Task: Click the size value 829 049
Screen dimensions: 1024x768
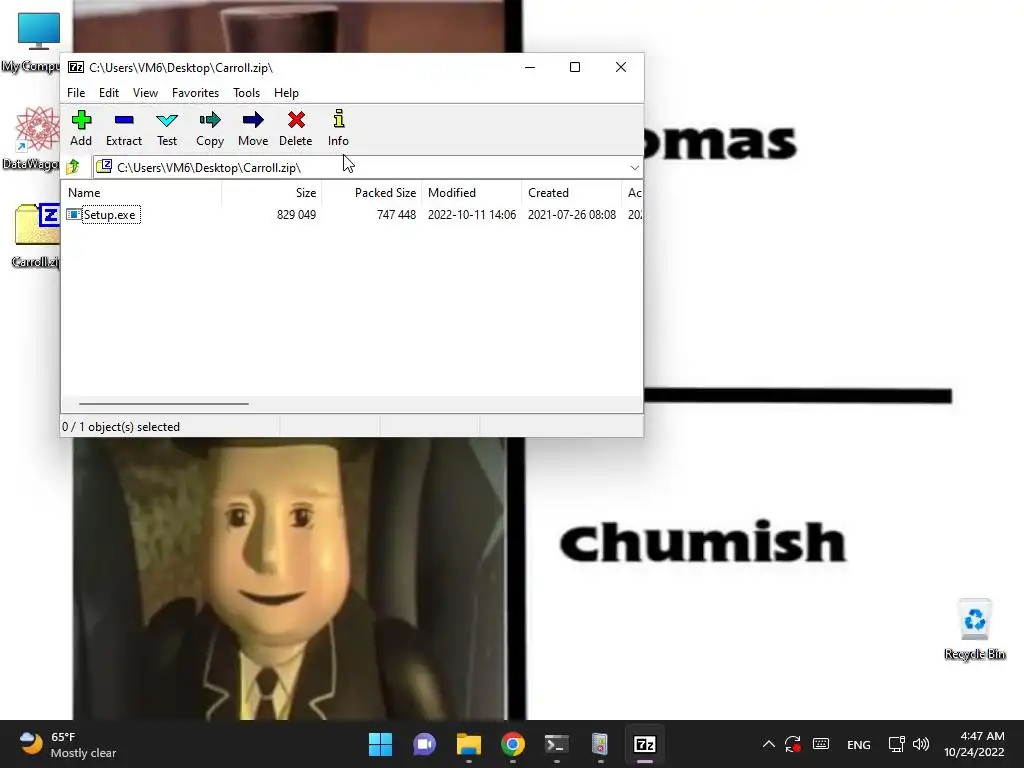Action: (x=296, y=215)
